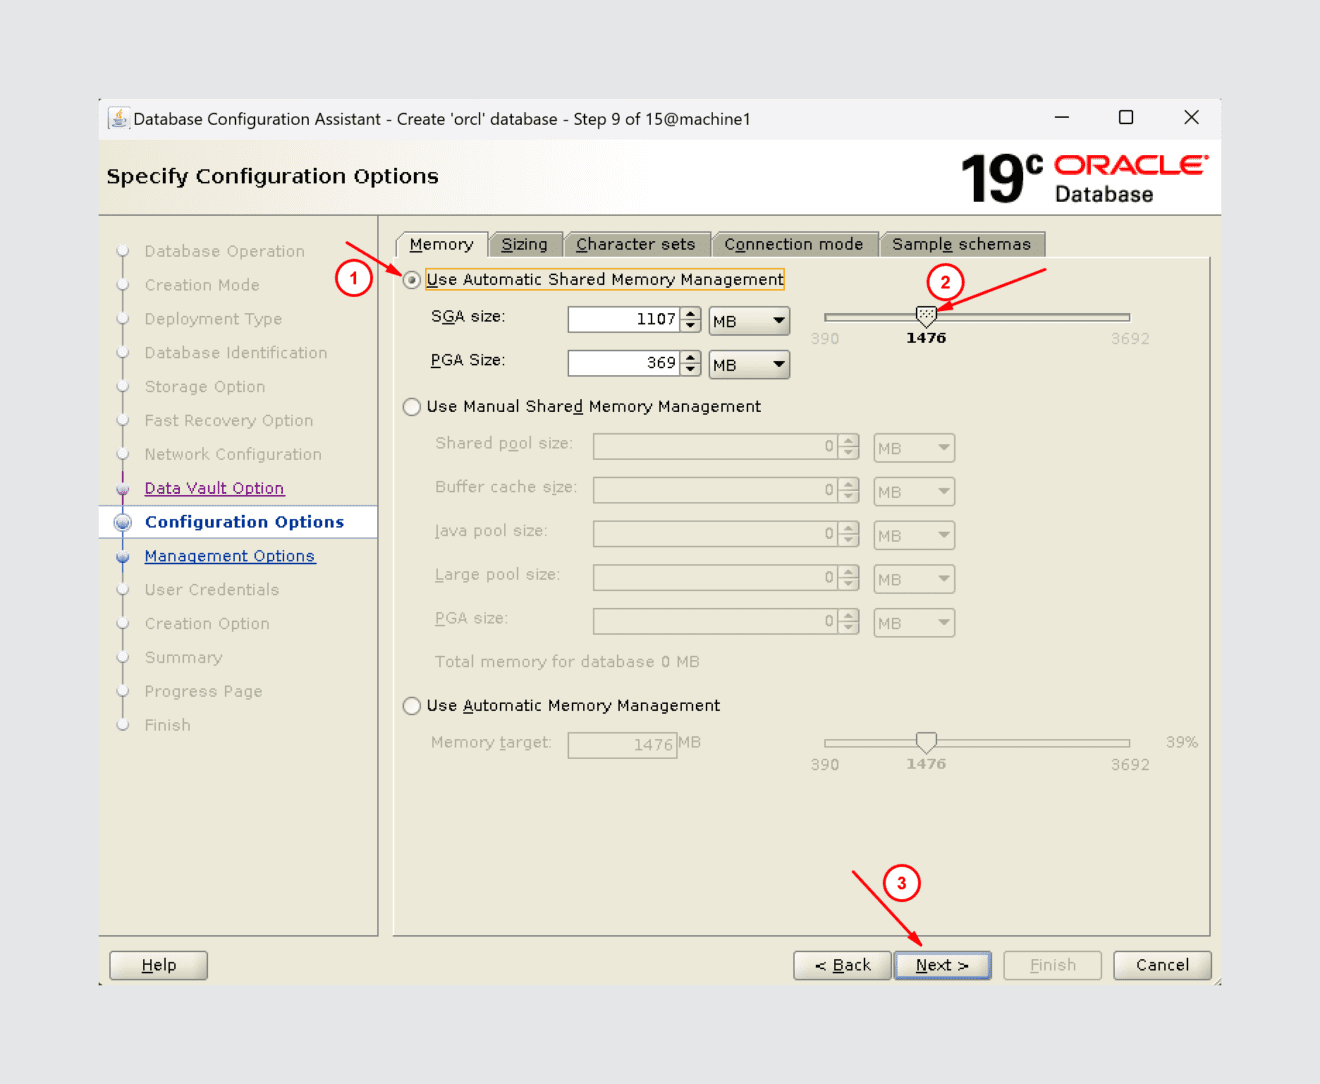Decrease PGA Size with the down spinner arrow

tap(691, 368)
